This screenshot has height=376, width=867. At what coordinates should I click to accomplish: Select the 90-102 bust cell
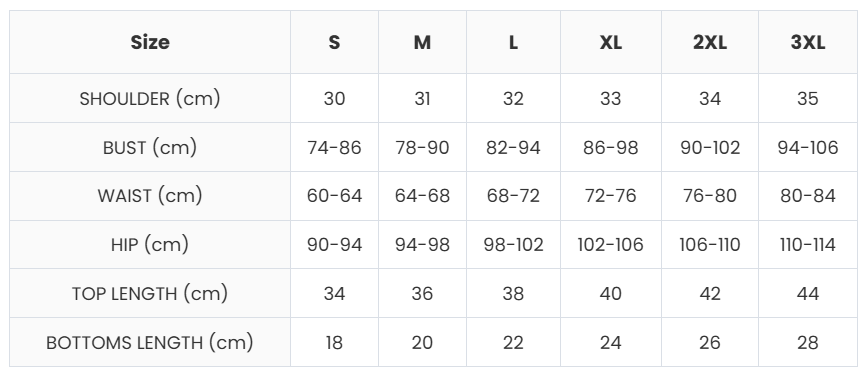pos(709,148)
